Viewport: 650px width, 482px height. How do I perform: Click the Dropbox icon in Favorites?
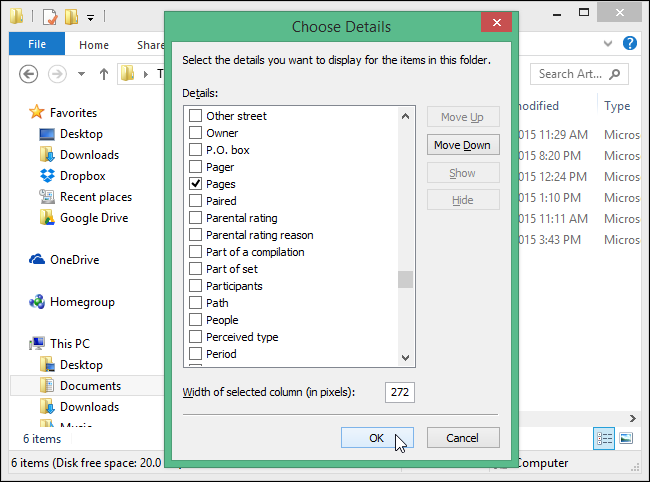click(46, 176)
